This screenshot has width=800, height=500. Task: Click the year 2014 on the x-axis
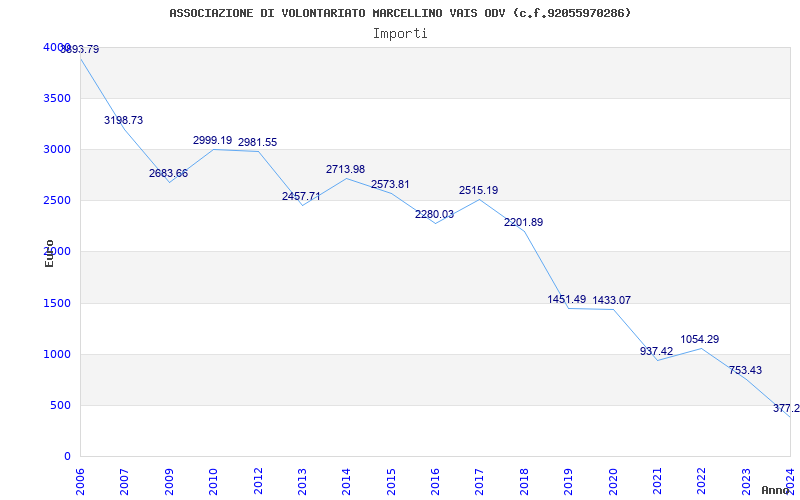tap(346, 481)
